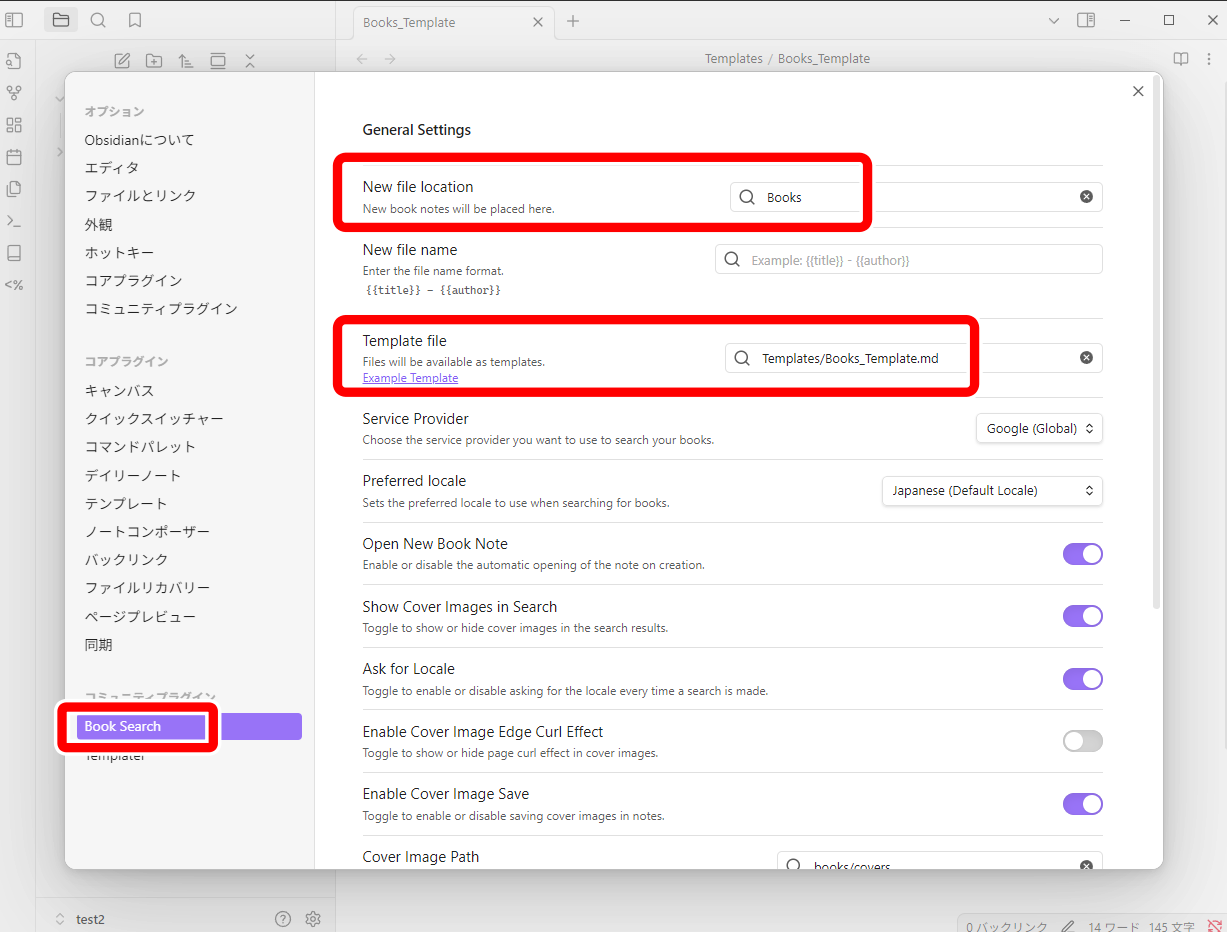Open the Example Template link

410,378
